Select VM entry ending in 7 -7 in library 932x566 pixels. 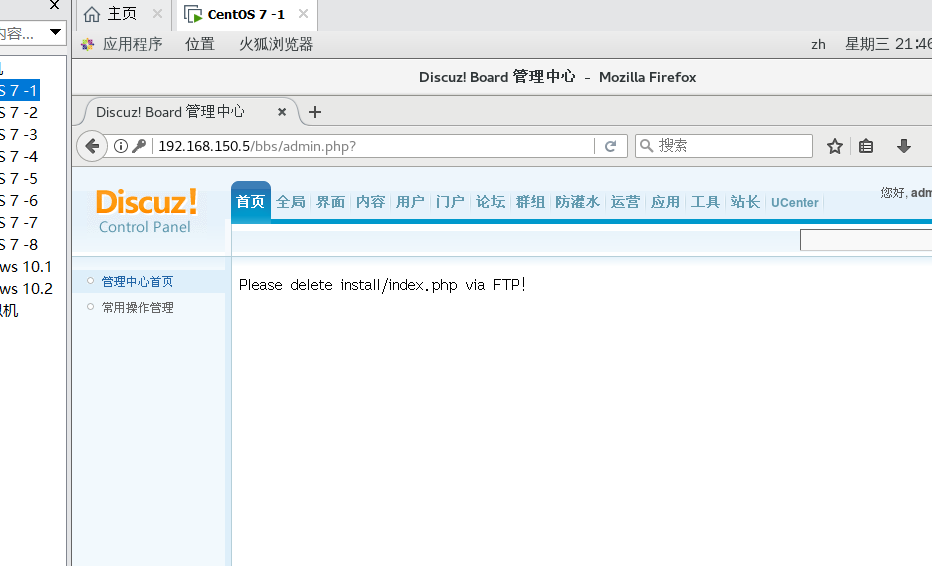click(x=19, y=222)
